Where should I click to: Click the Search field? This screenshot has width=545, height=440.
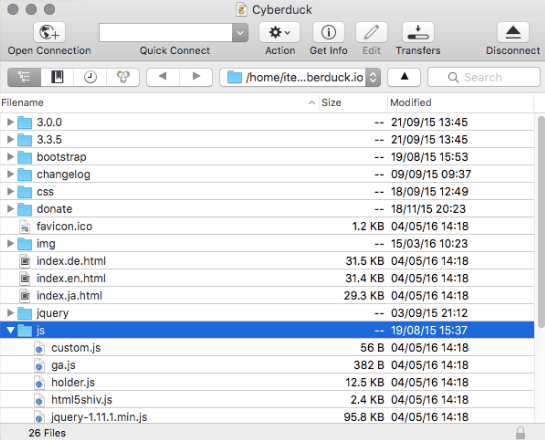click(484, 77)
